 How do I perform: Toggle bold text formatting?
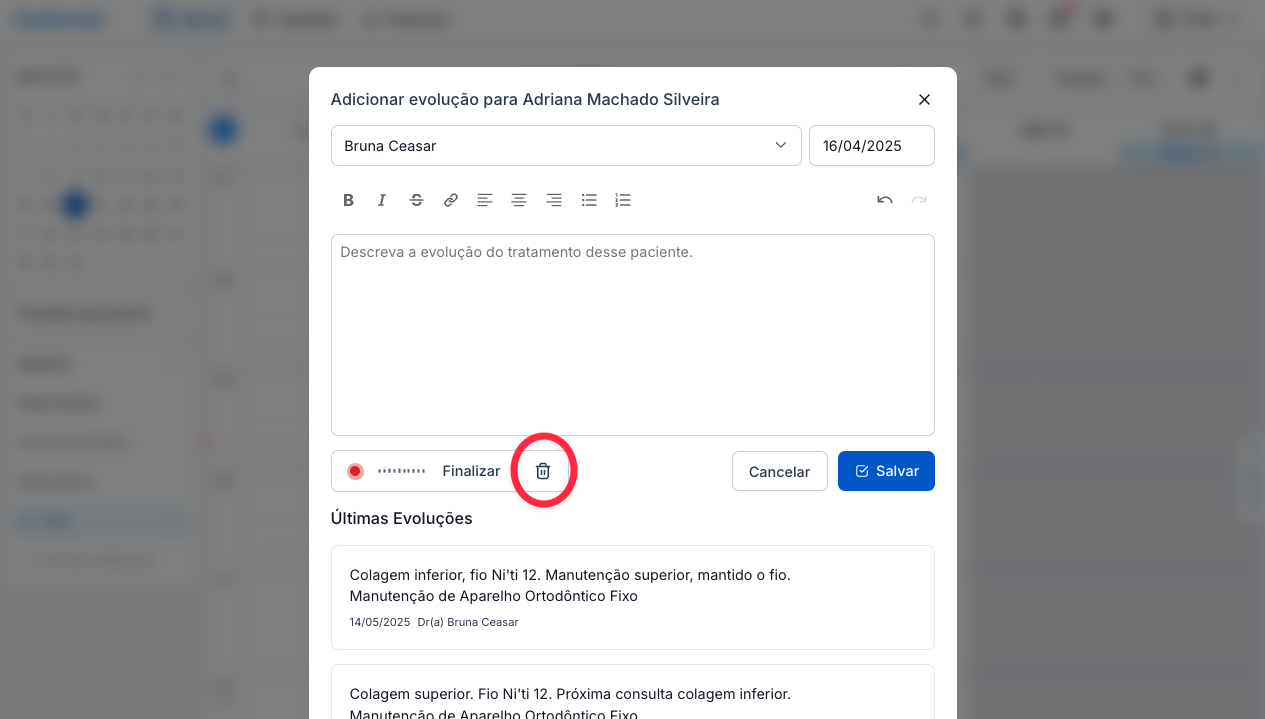point(348,200)
